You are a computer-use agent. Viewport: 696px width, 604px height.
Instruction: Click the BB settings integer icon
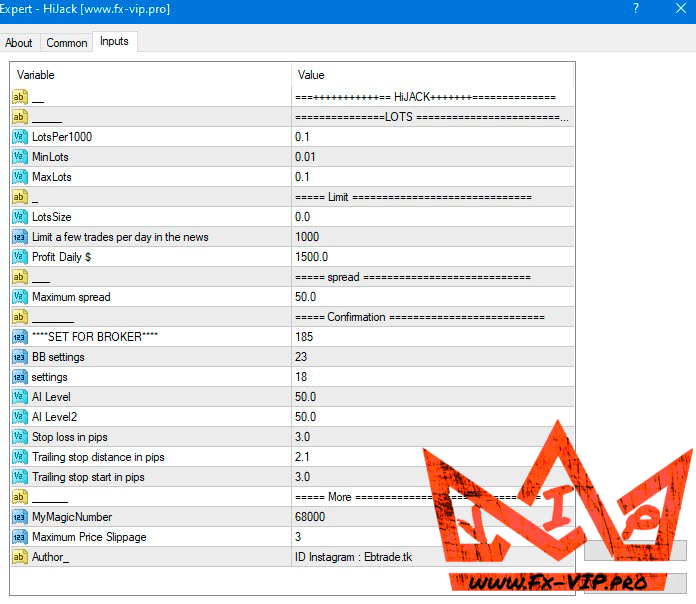click(20, 357)
